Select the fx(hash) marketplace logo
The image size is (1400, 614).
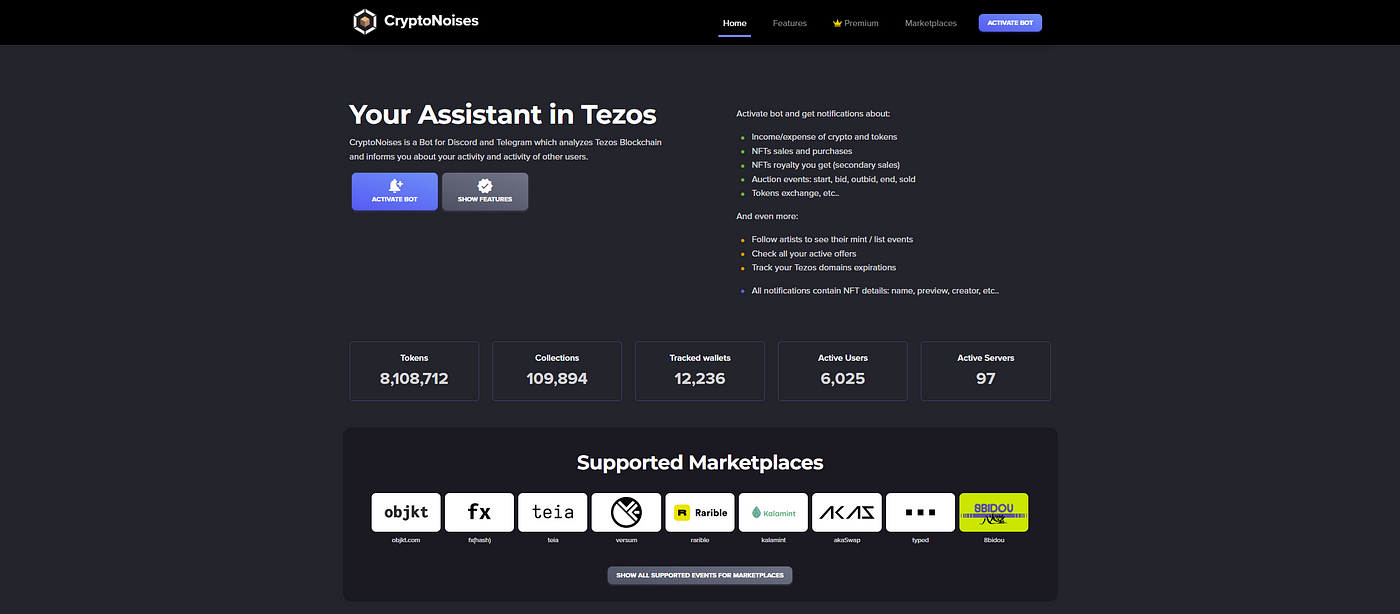tap(480, 512)
